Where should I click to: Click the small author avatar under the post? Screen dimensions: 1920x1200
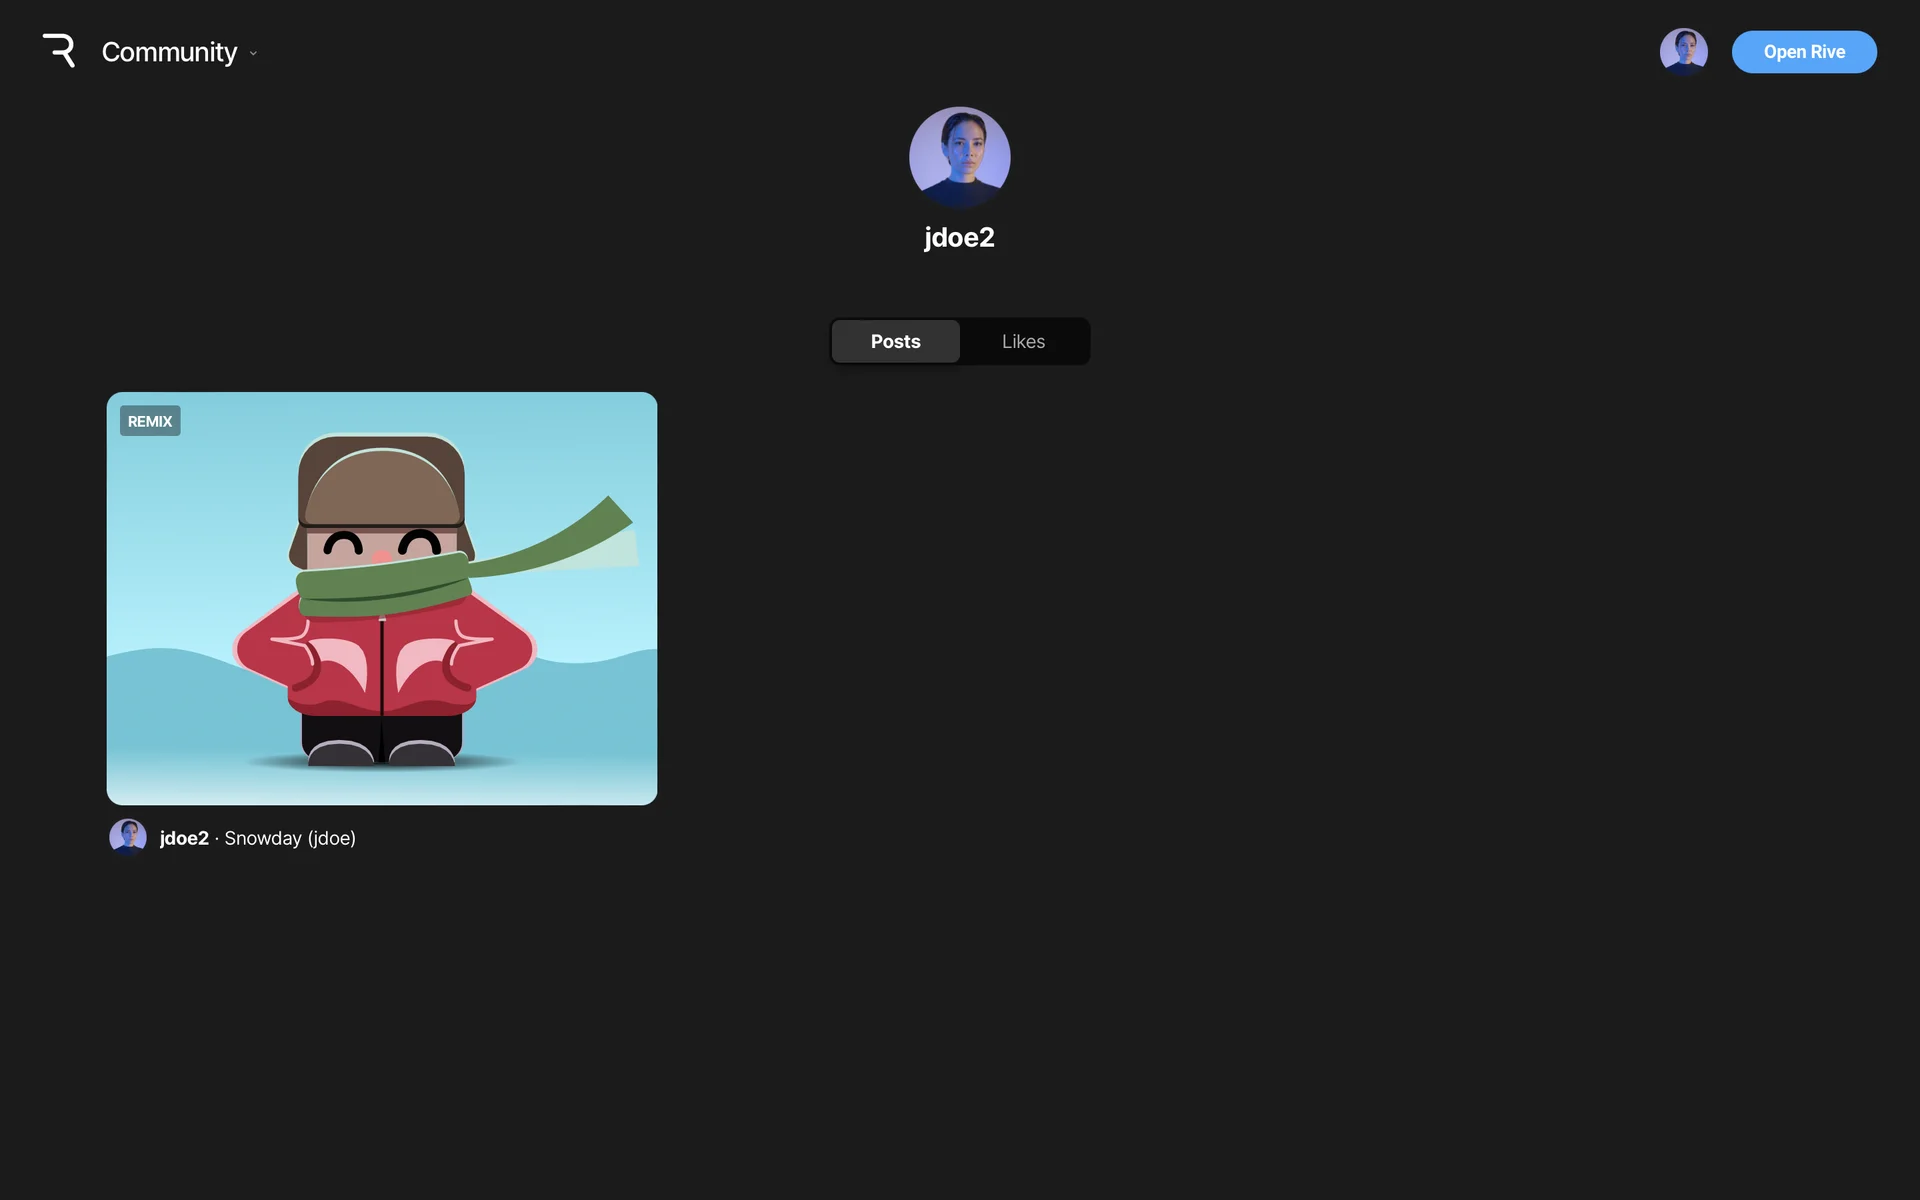click(128, 838)
